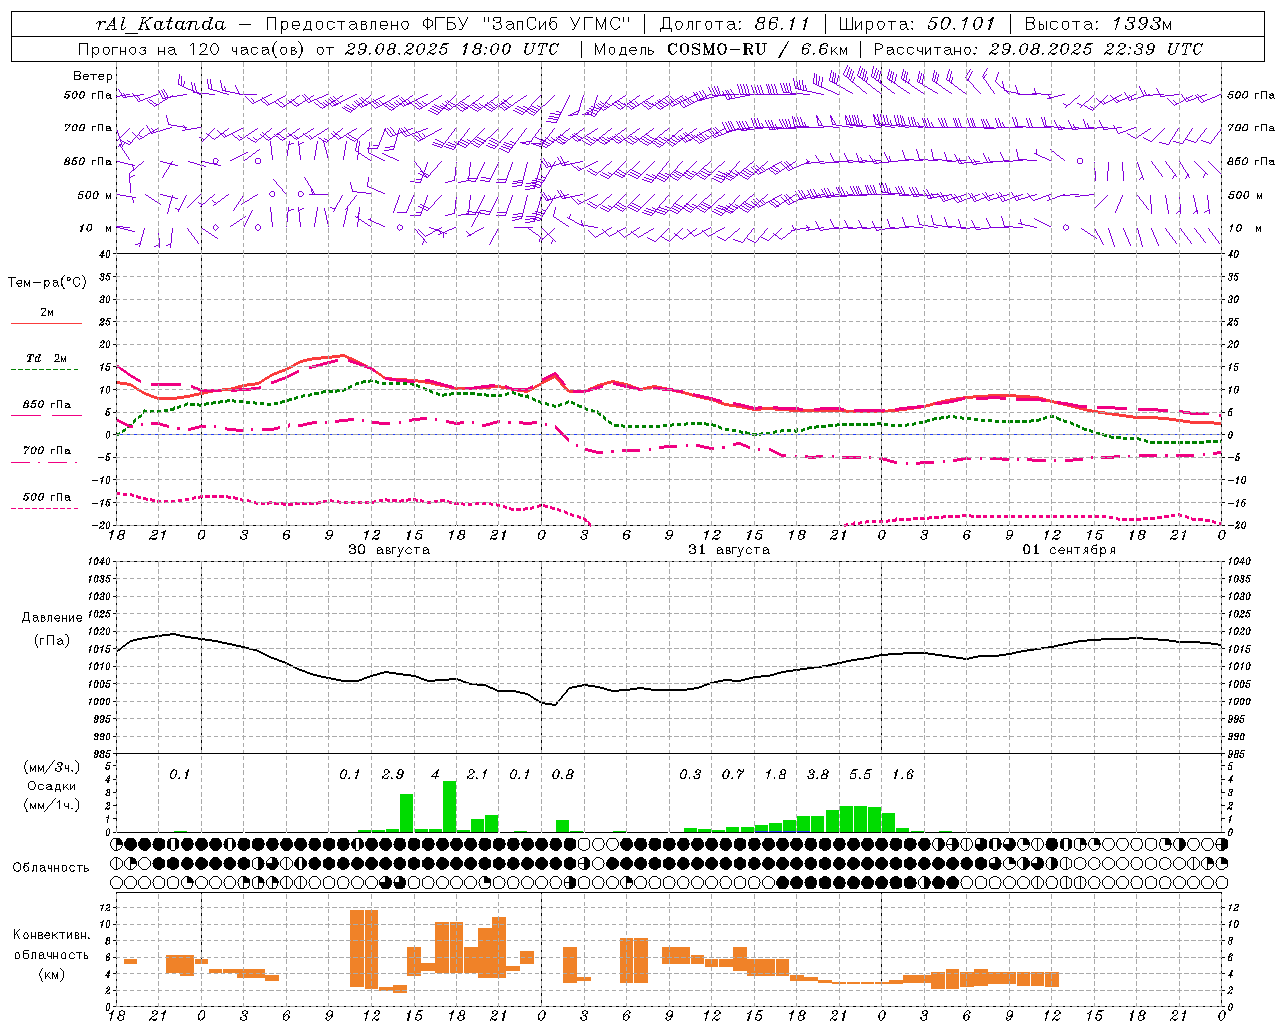Click the '(мм/3ч.)' unit label
Screen dimensions: 1280x1024
tap(52, 768)
